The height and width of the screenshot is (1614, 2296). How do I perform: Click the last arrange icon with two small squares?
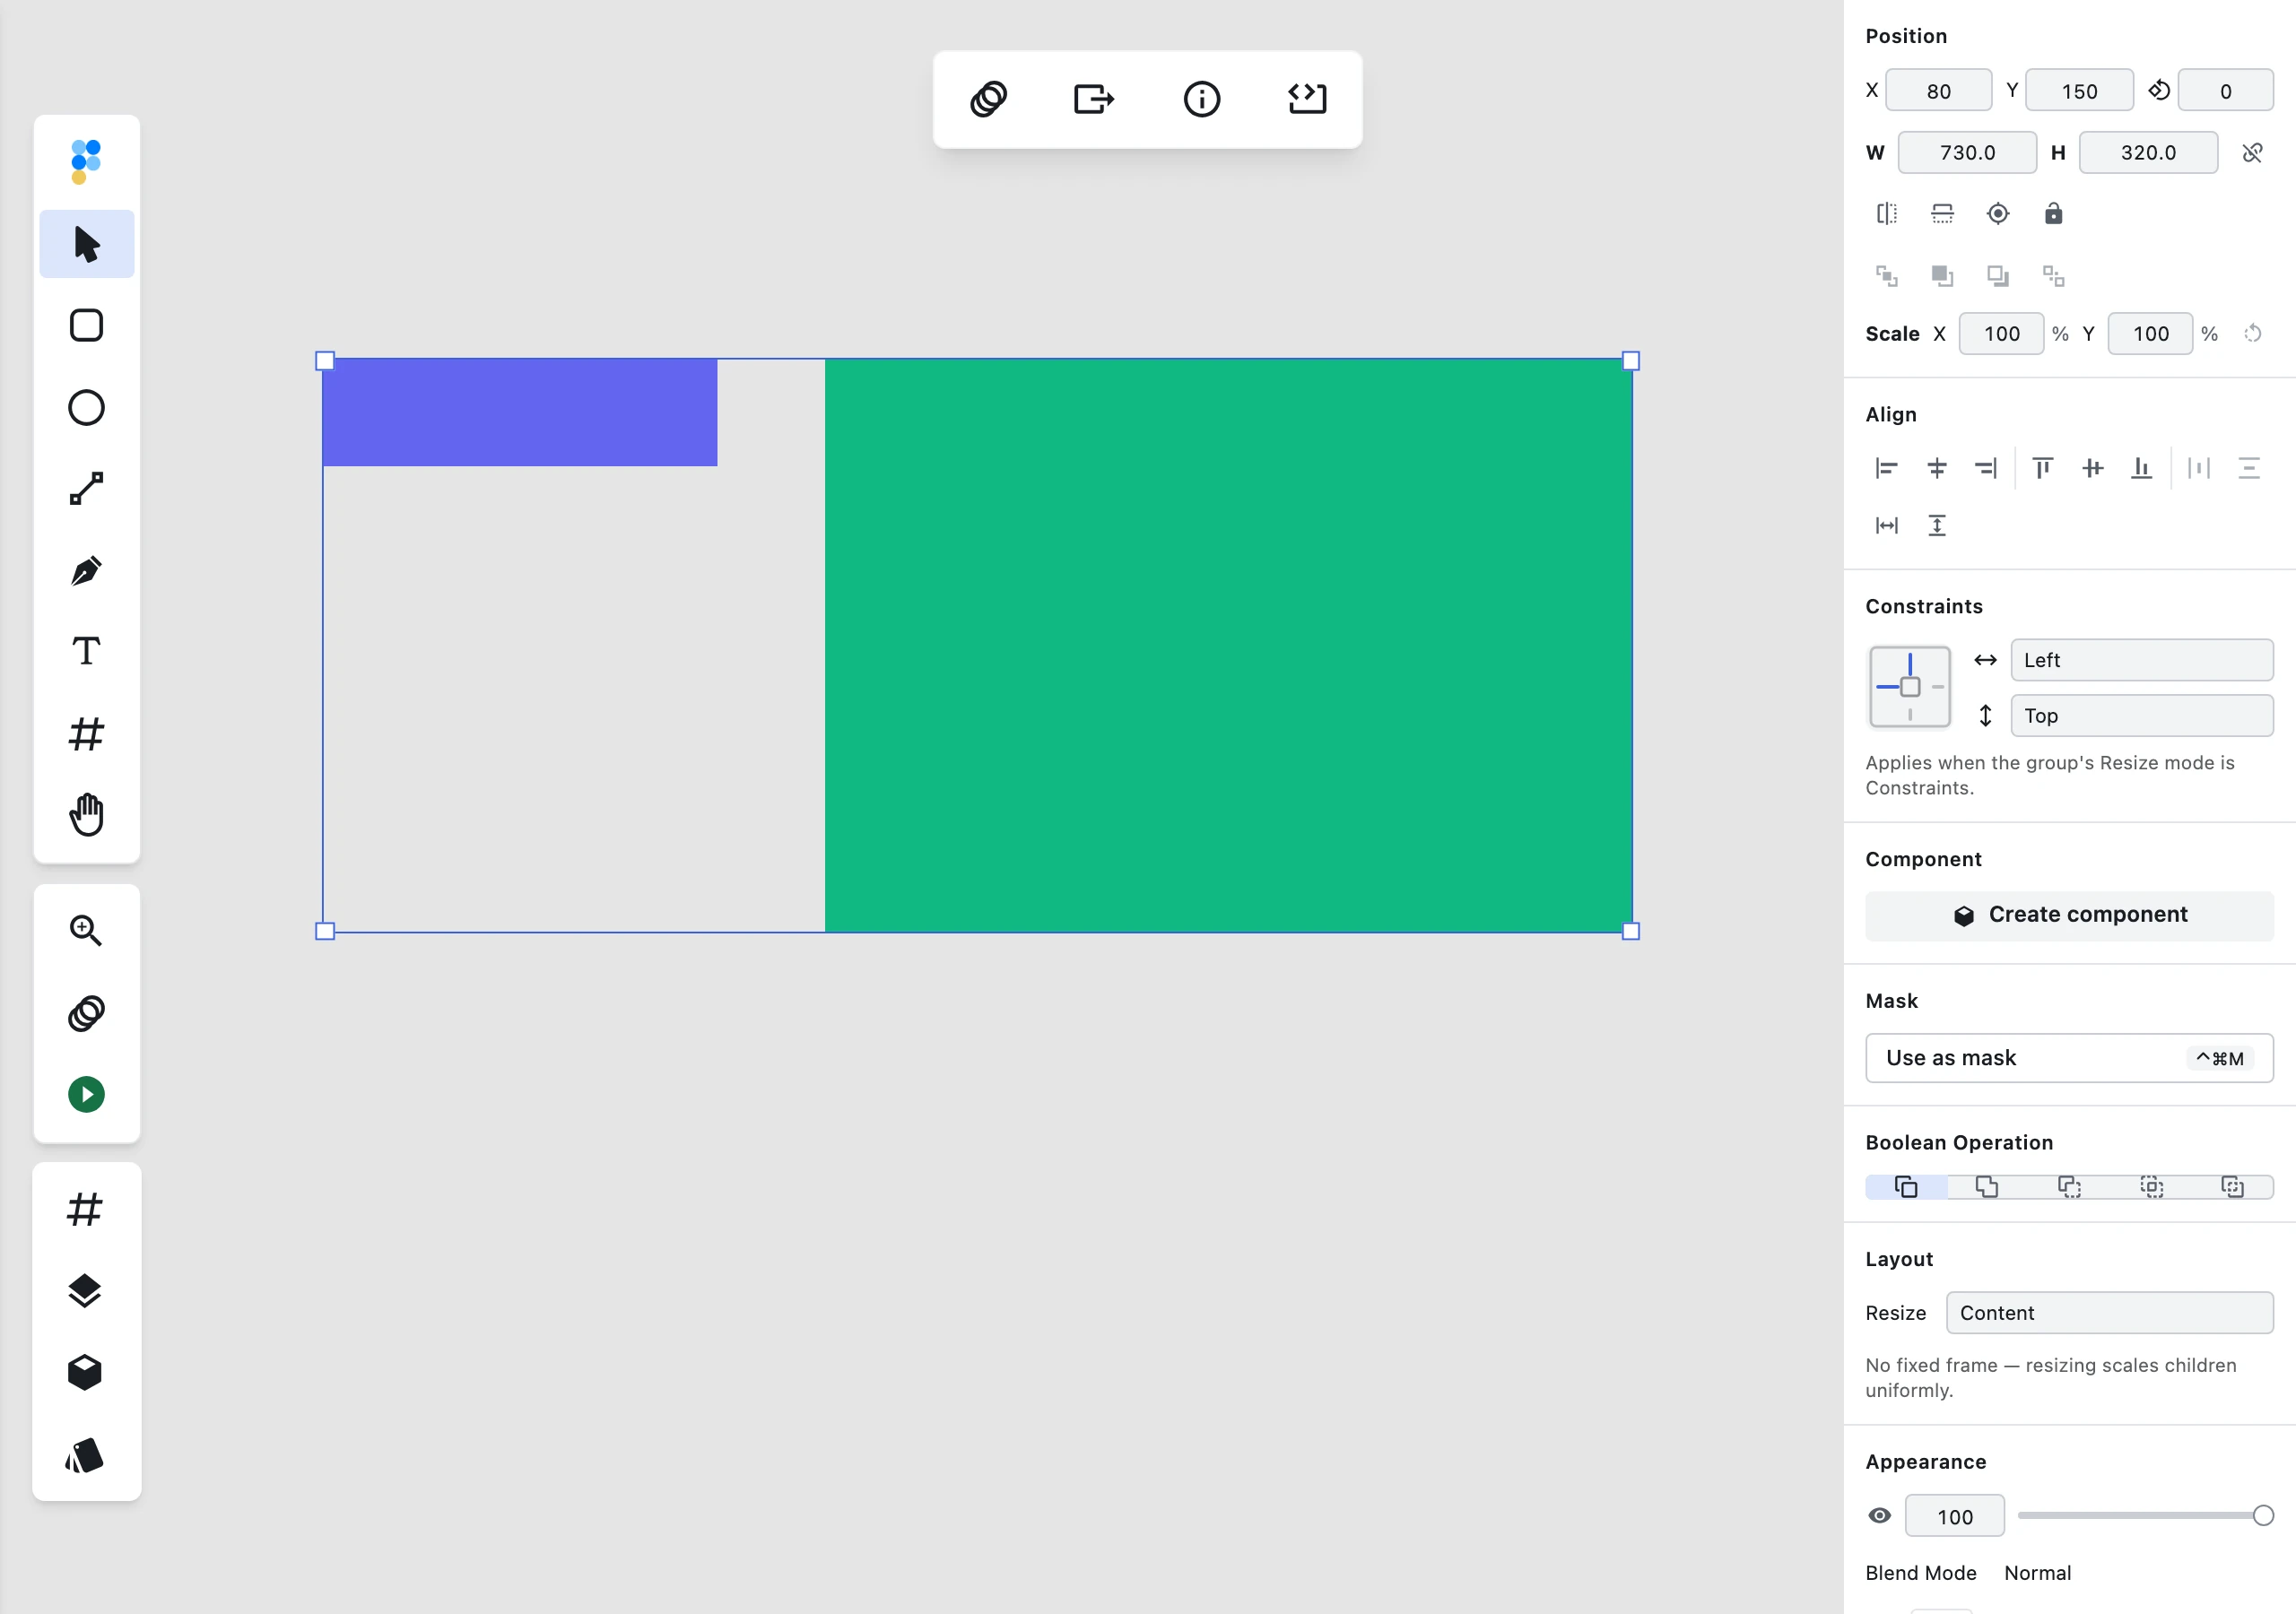(2053, 276)
